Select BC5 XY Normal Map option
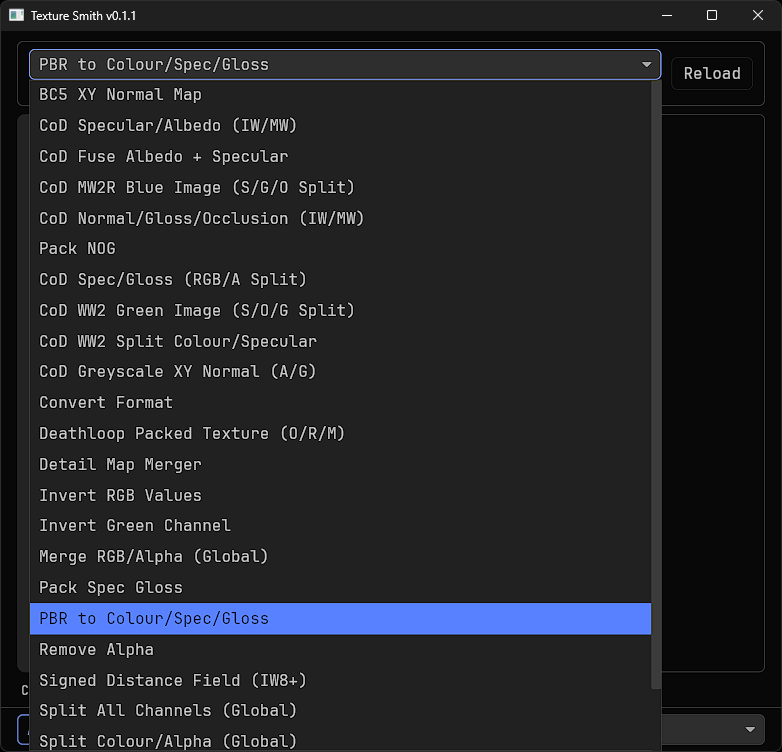Screen dimensions: 782x752 340,95
